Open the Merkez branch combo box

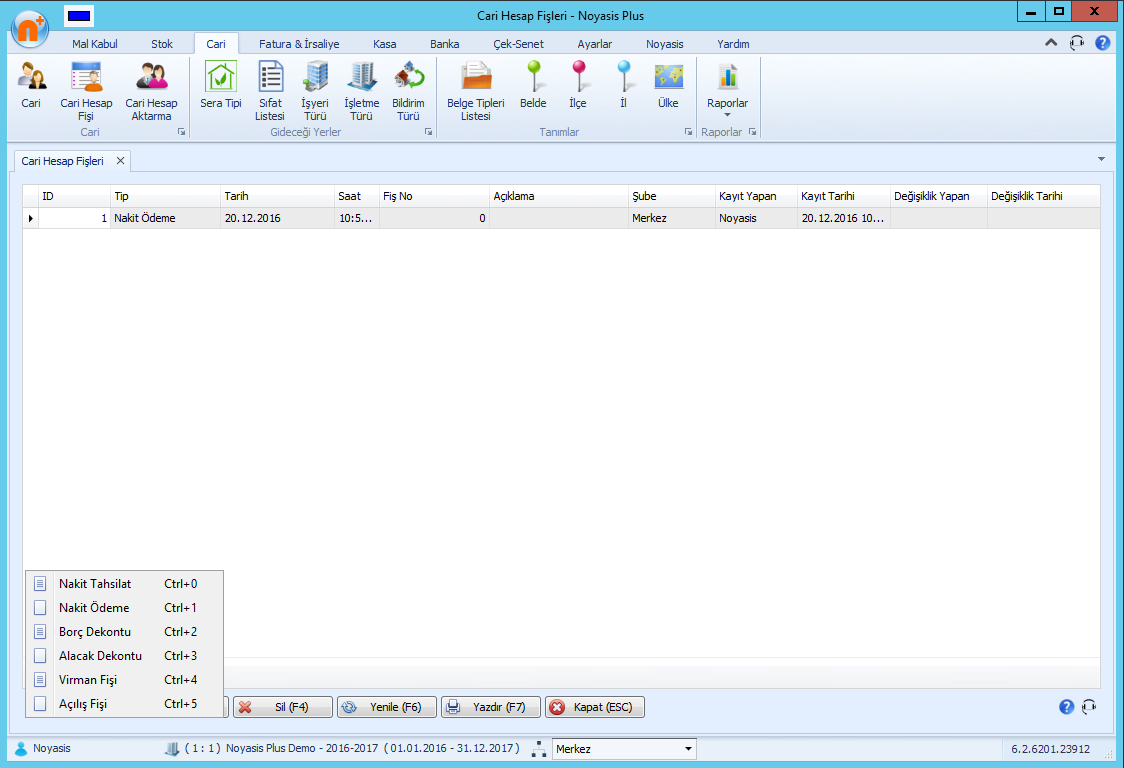tap(624, 749)
